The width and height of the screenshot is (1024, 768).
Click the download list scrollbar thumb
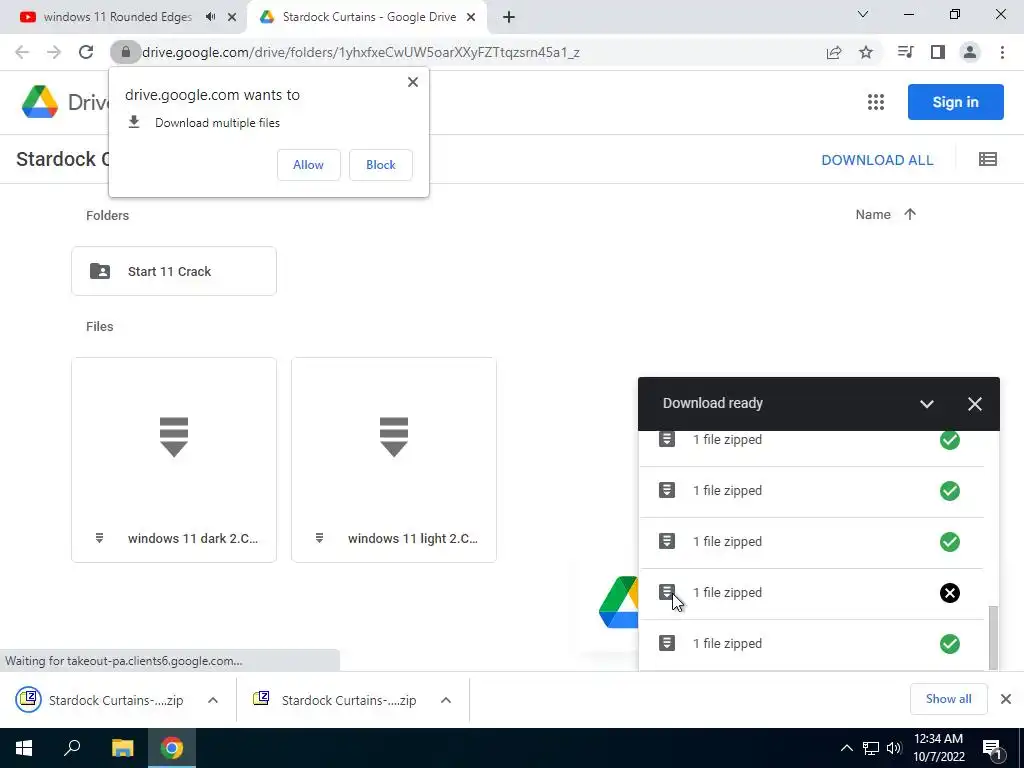point(993,637)
